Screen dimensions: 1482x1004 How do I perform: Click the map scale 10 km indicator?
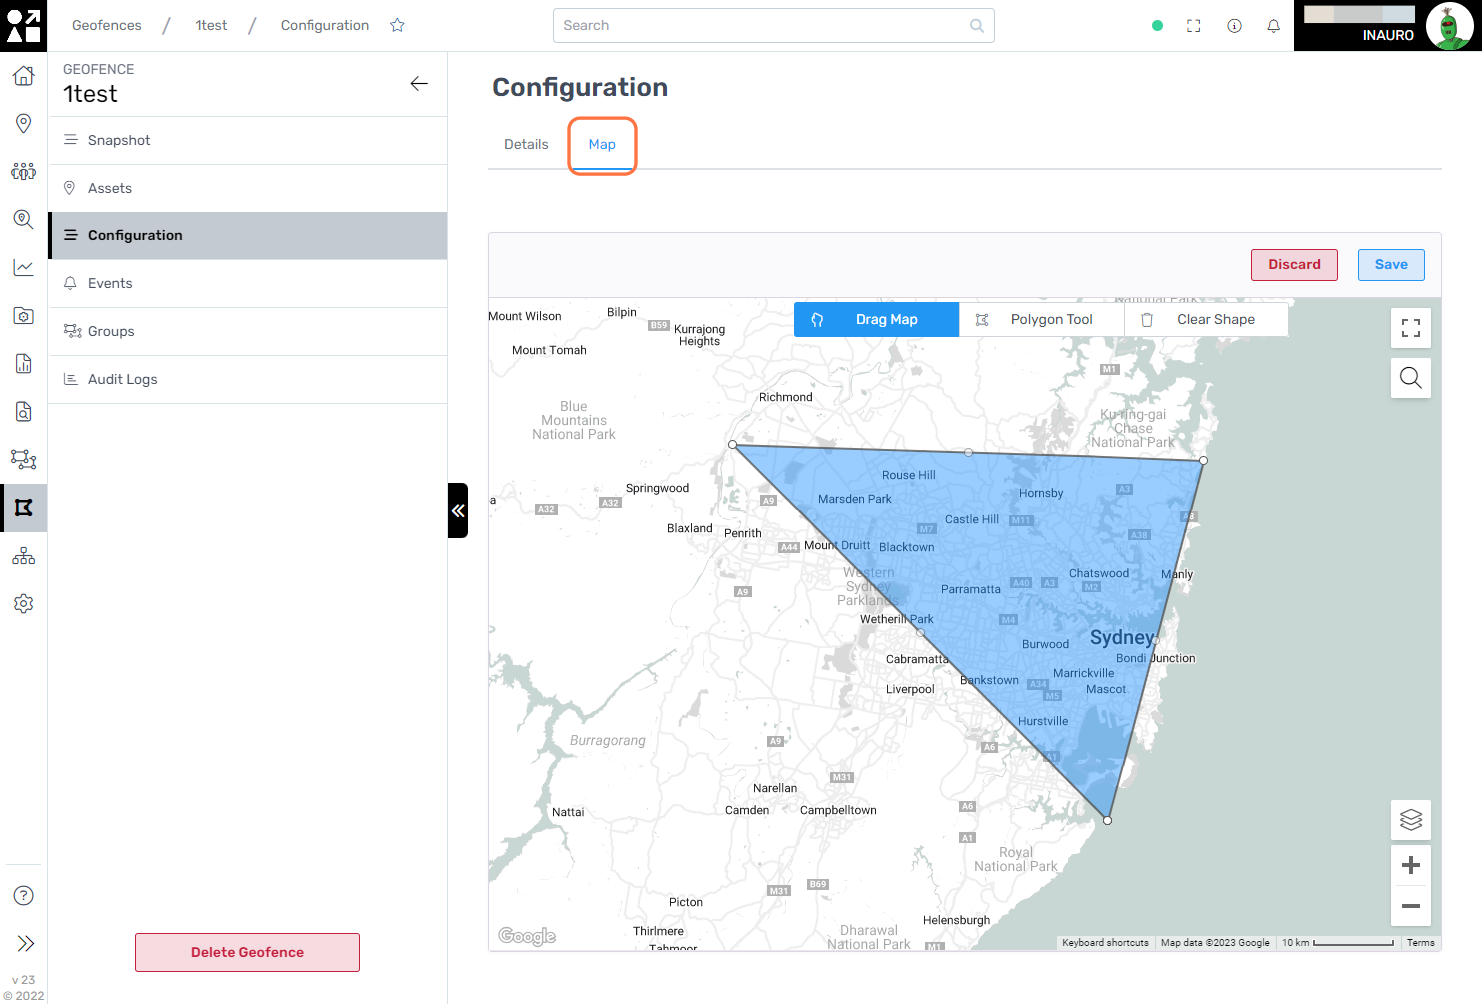(x=1337, y=943)
